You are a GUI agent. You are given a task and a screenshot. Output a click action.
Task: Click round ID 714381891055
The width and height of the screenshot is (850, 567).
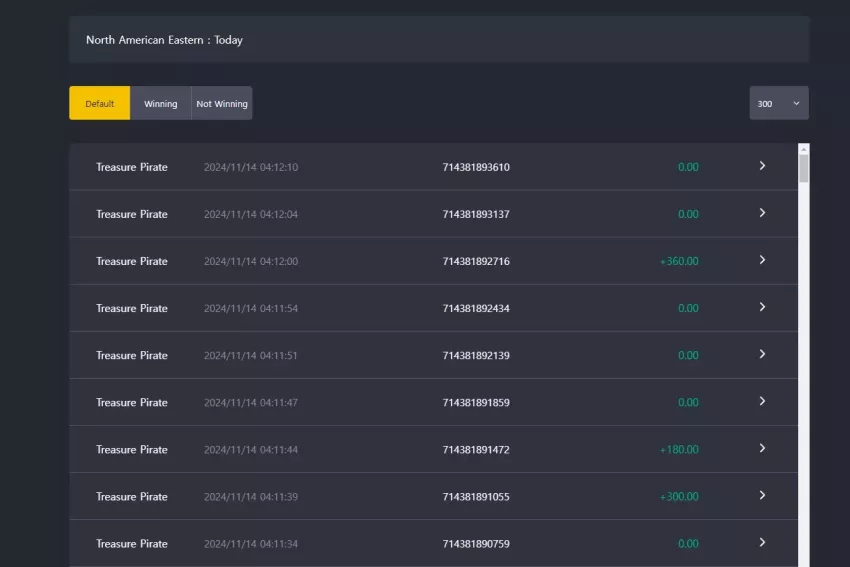[476, 497]
